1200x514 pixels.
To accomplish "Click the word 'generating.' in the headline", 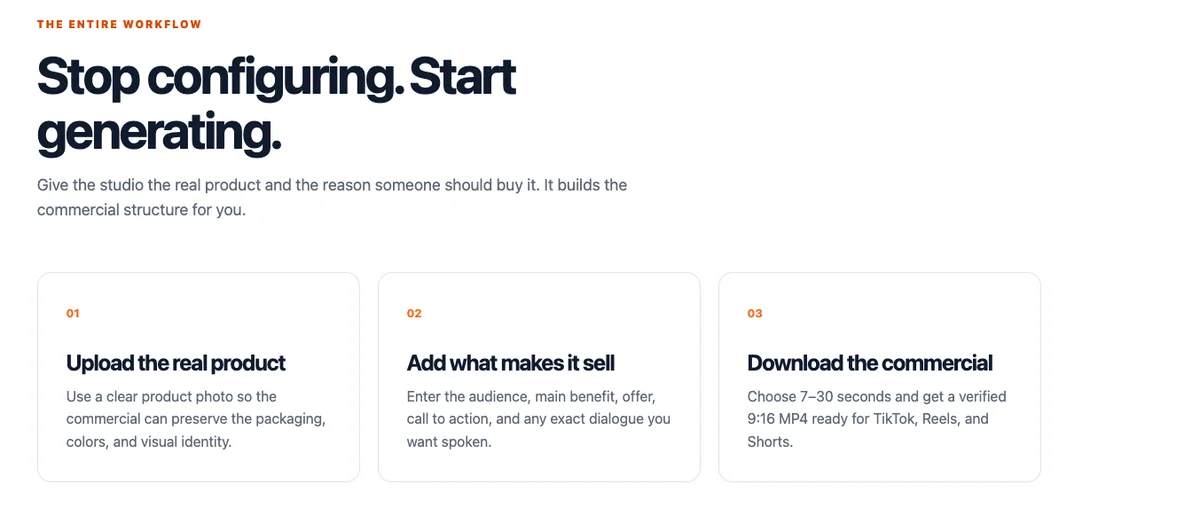I will pyautogui.click(x=159, y=134).
